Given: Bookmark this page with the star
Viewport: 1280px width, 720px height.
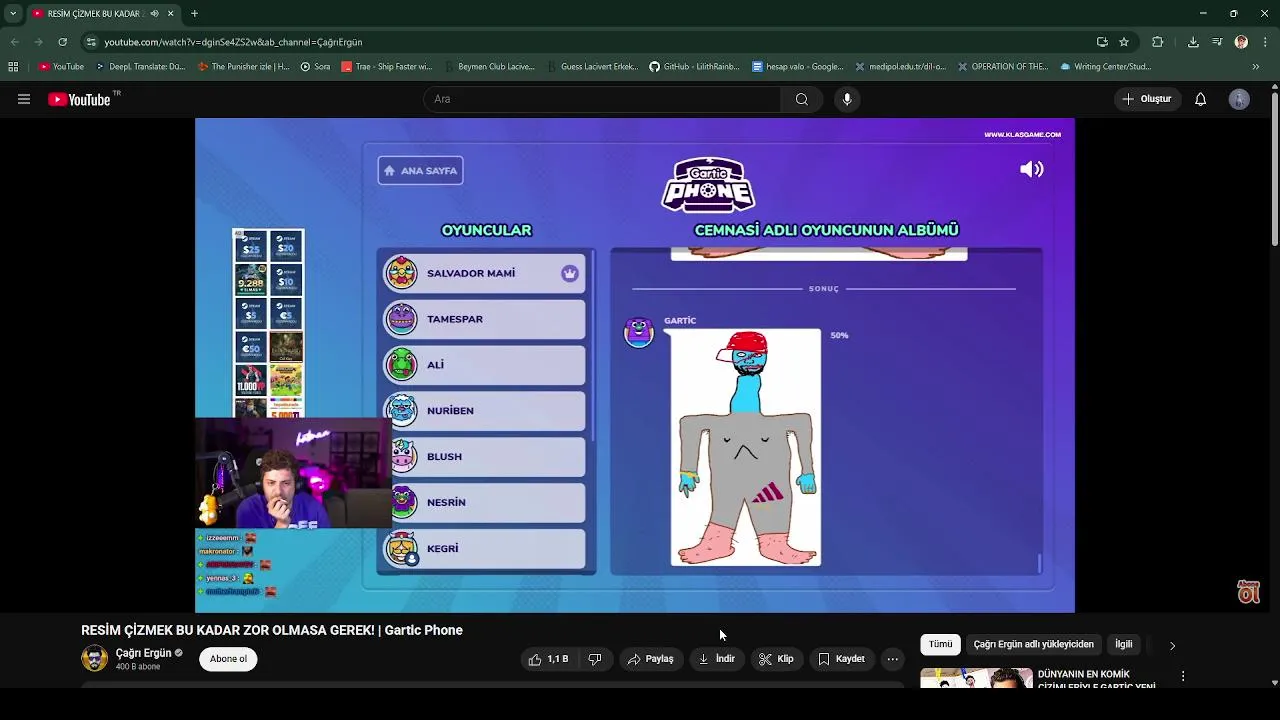Looking at the screenshot, I should pos(1124,42).
